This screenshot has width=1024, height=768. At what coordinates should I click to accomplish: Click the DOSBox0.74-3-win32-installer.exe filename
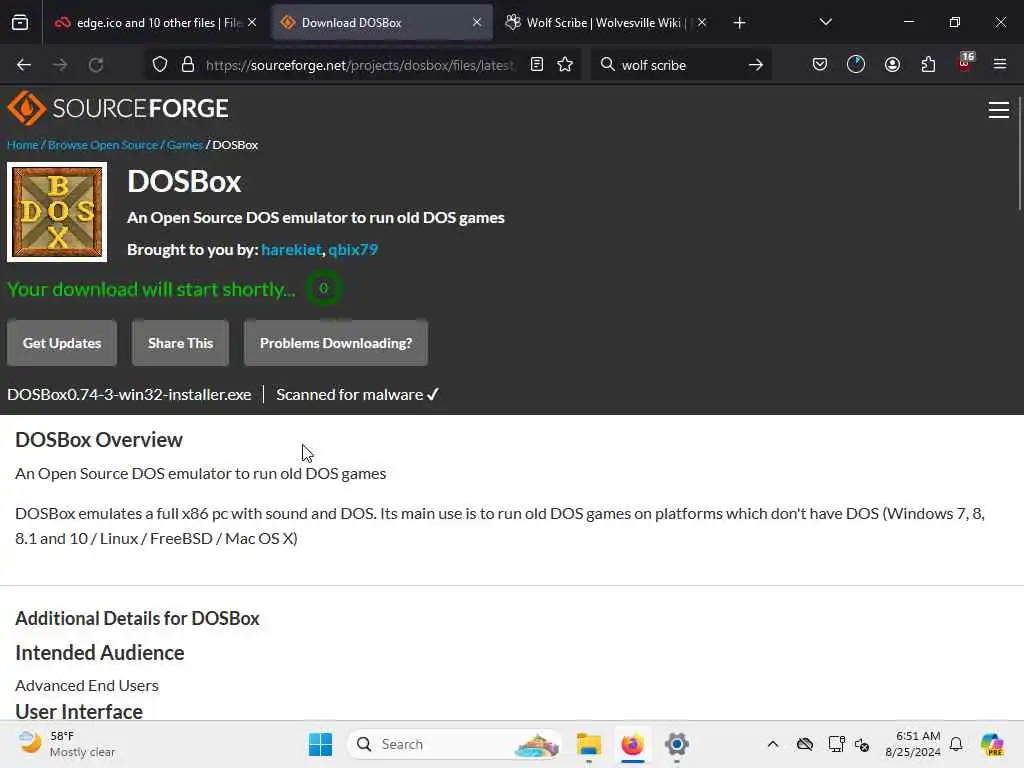coord(129,394)
